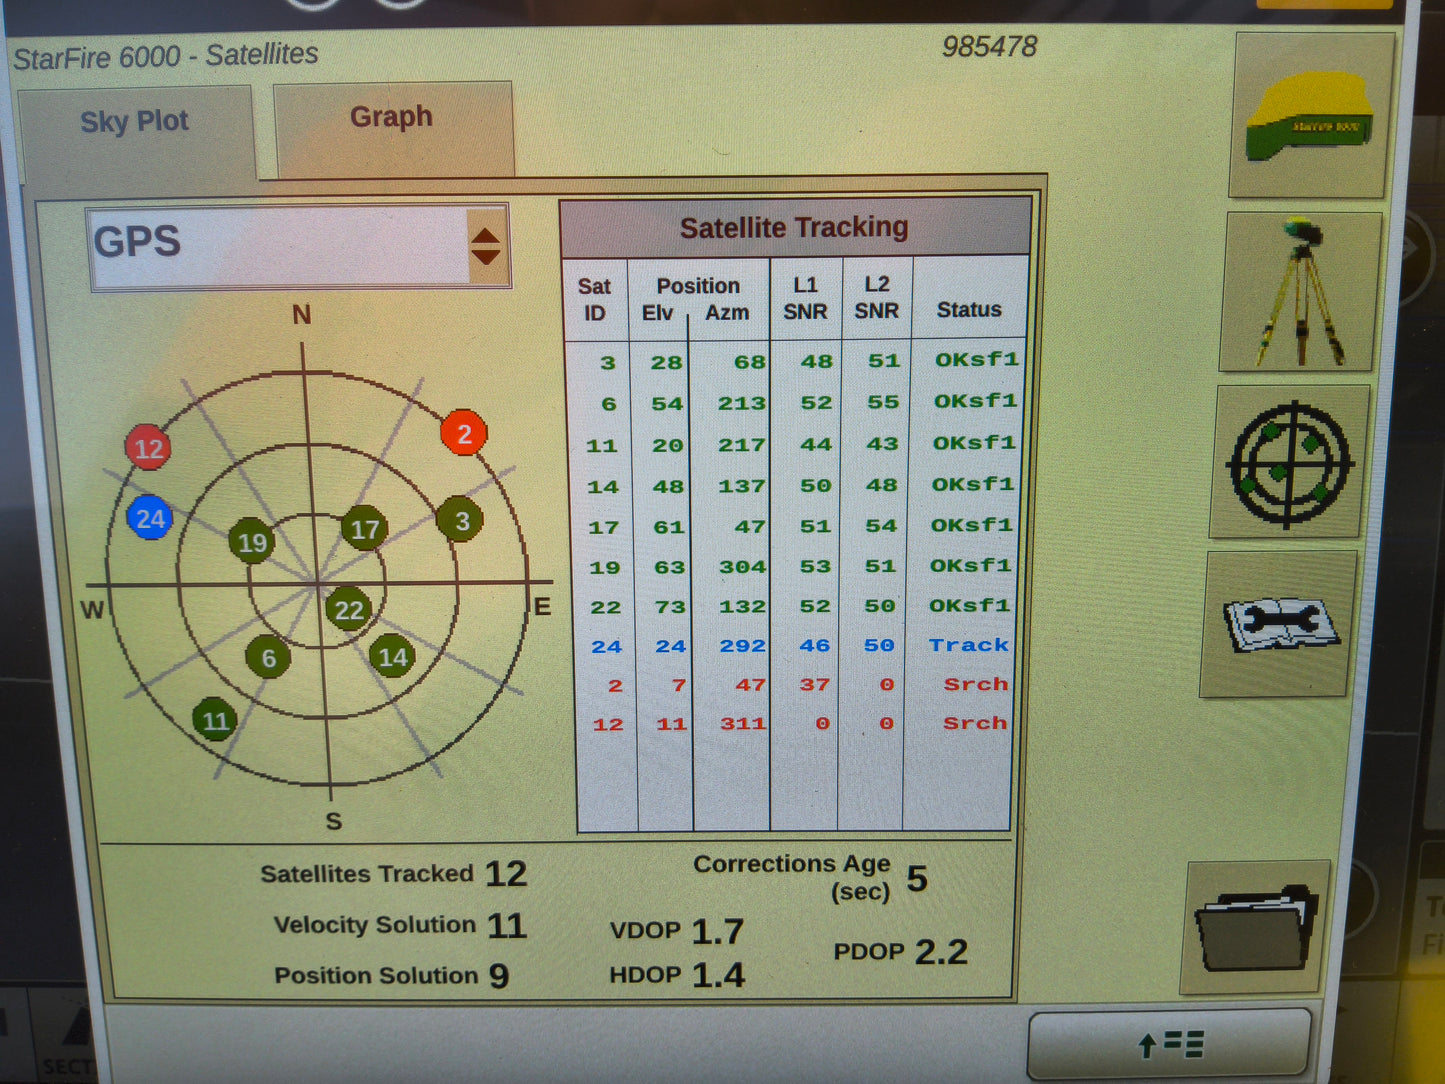Click azimuth value 292 in satellite 24 row
Viewport: 1445px width, 1084px height.
pos(743,646)
